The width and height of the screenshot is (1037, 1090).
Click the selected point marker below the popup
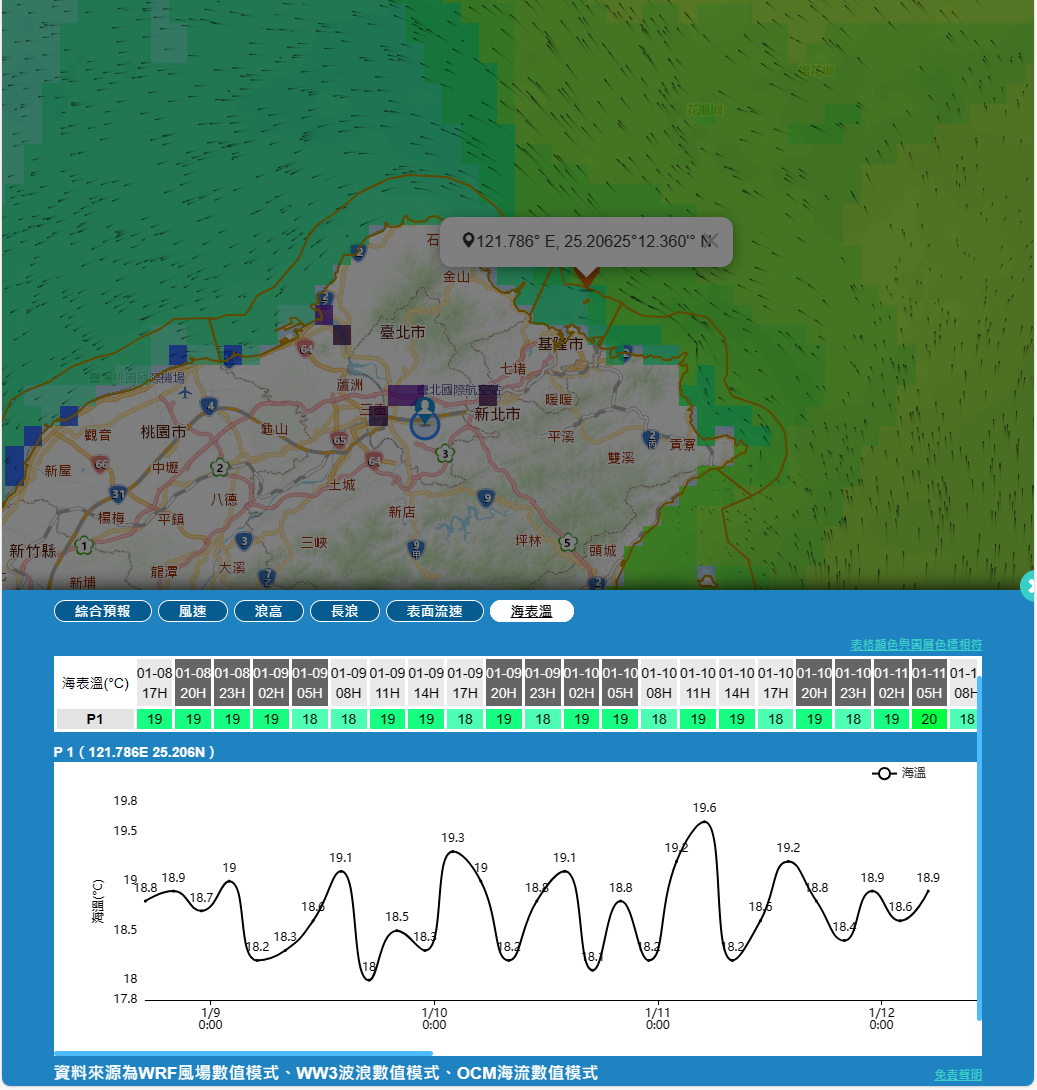pyautogui.click(x=587, y=275)
